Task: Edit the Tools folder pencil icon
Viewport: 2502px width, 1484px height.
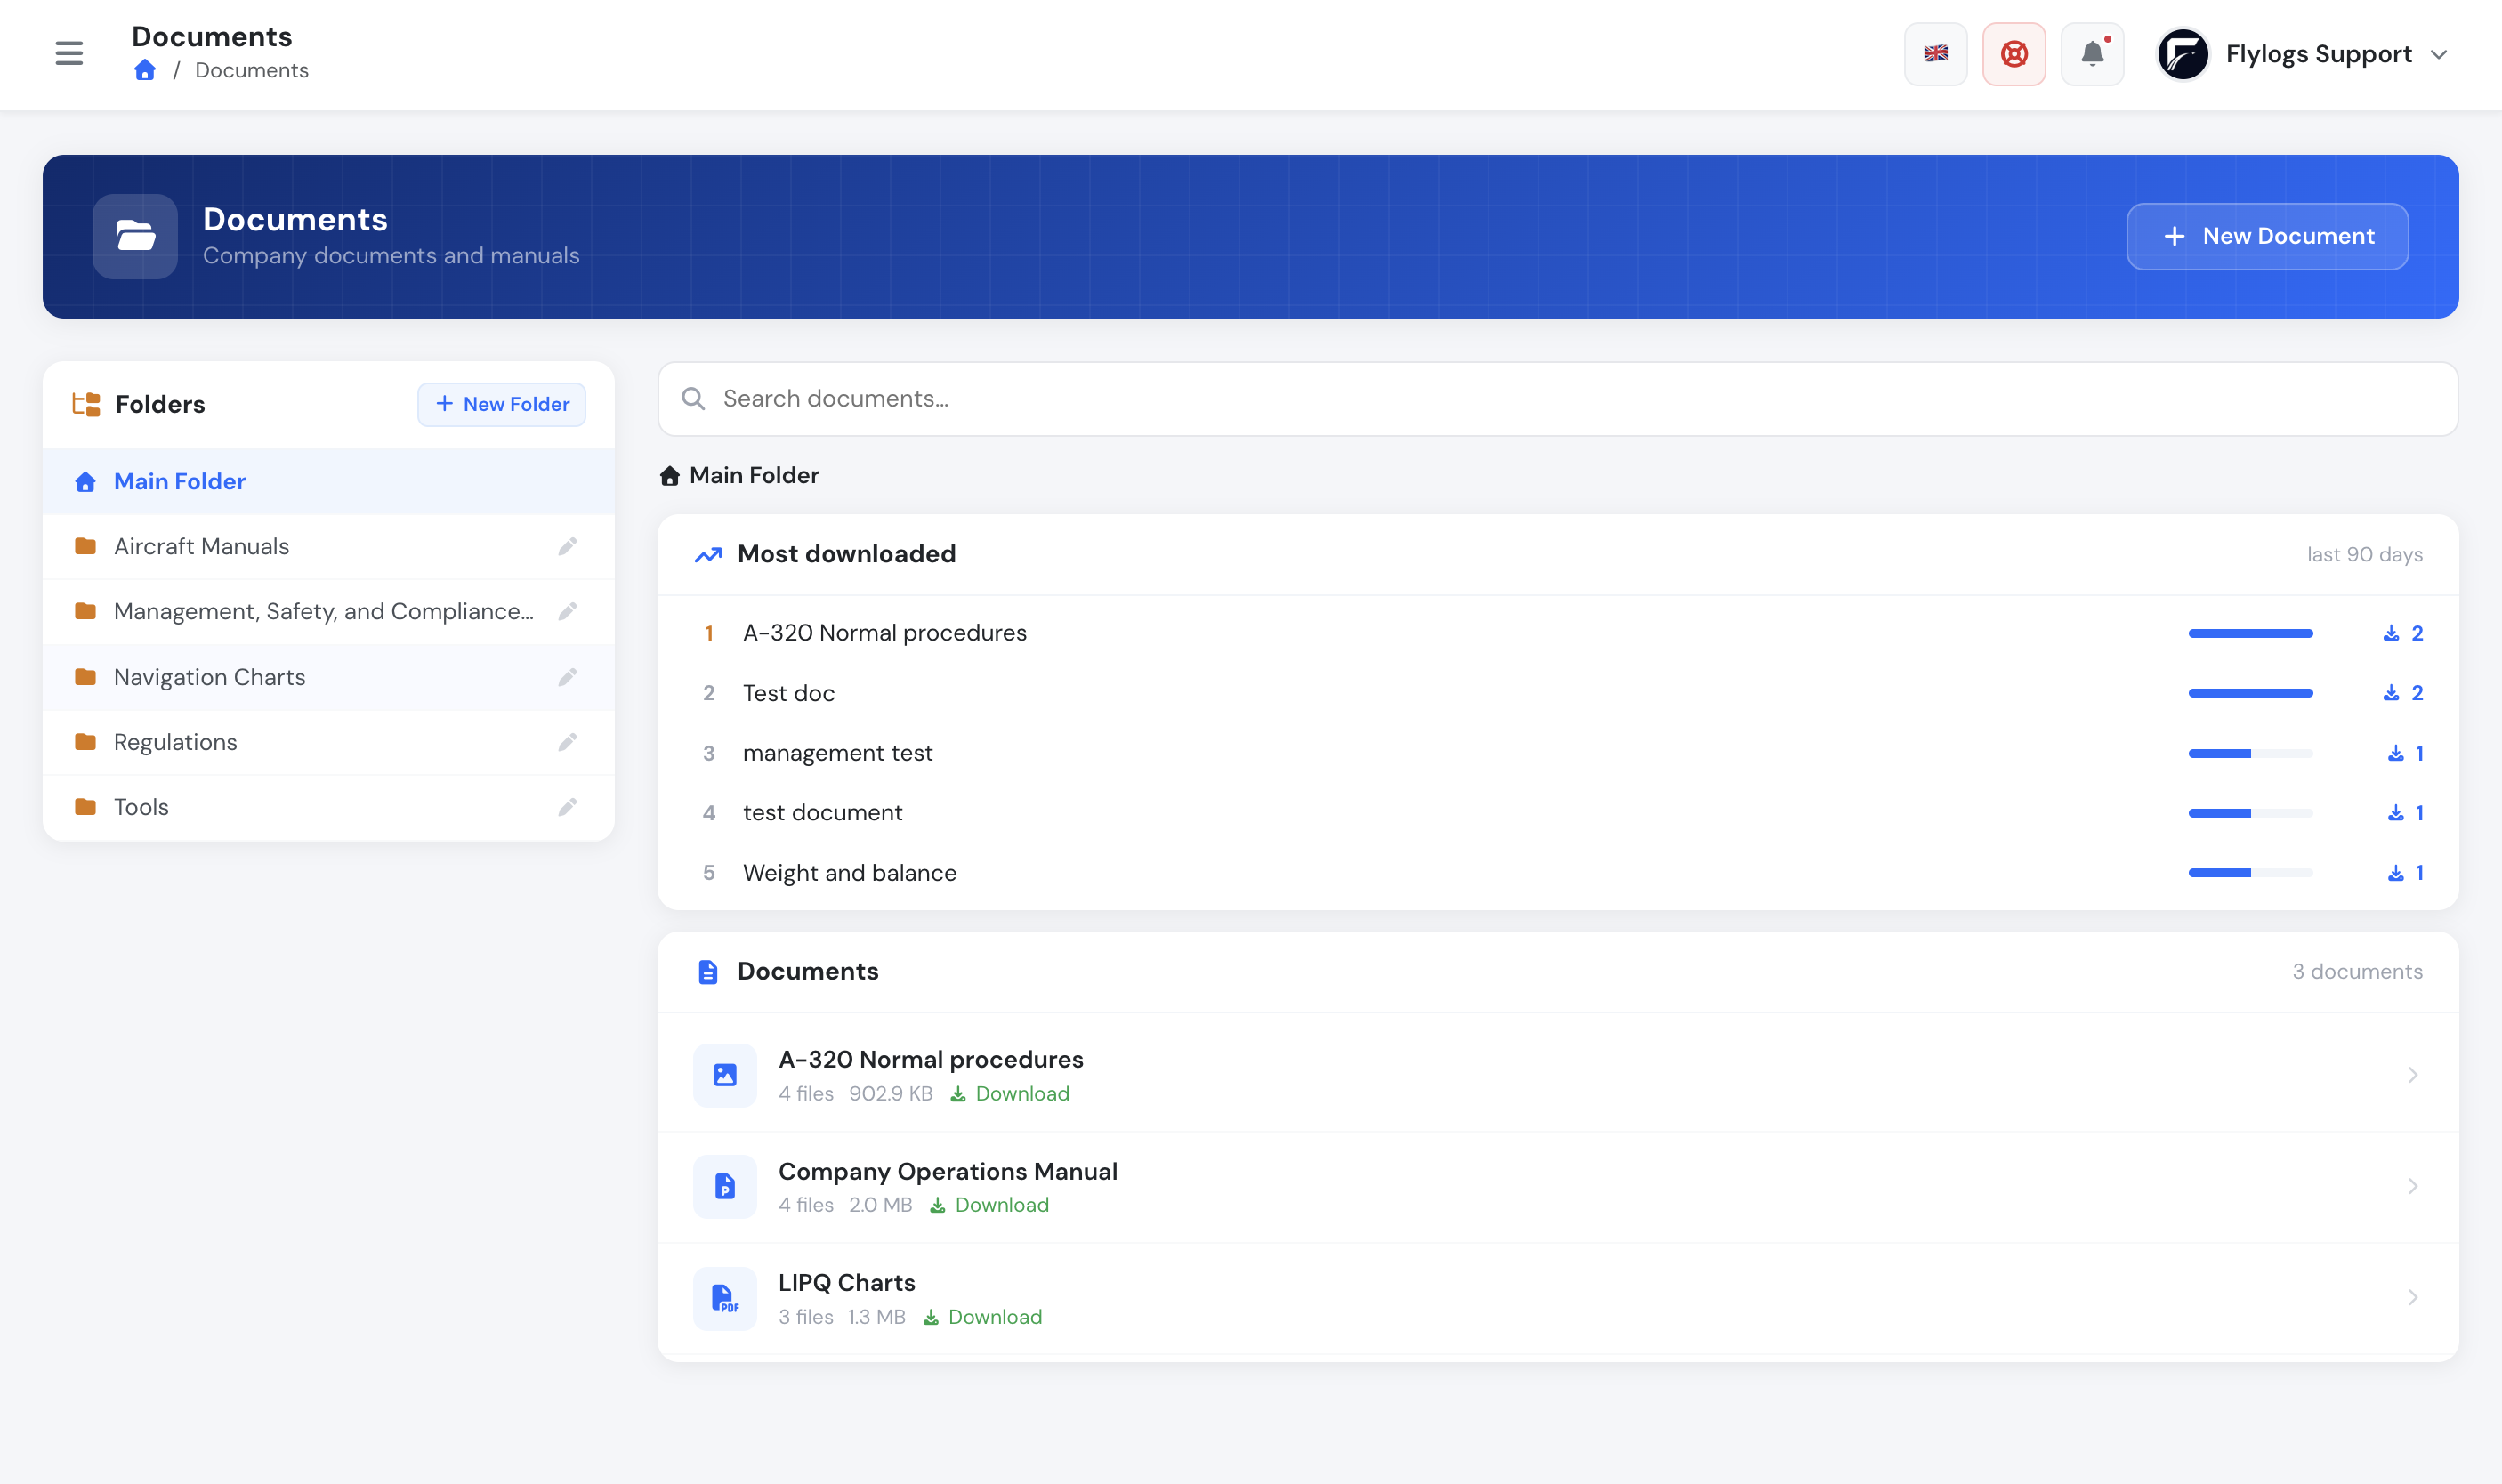Action: pos(567,807)
